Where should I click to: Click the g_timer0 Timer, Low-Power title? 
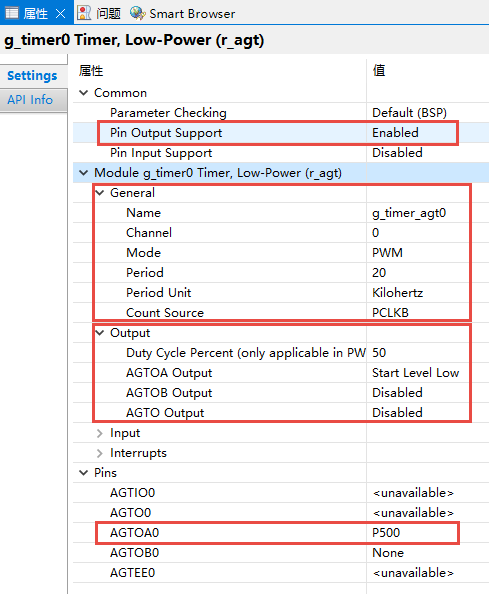click(134, 41)
